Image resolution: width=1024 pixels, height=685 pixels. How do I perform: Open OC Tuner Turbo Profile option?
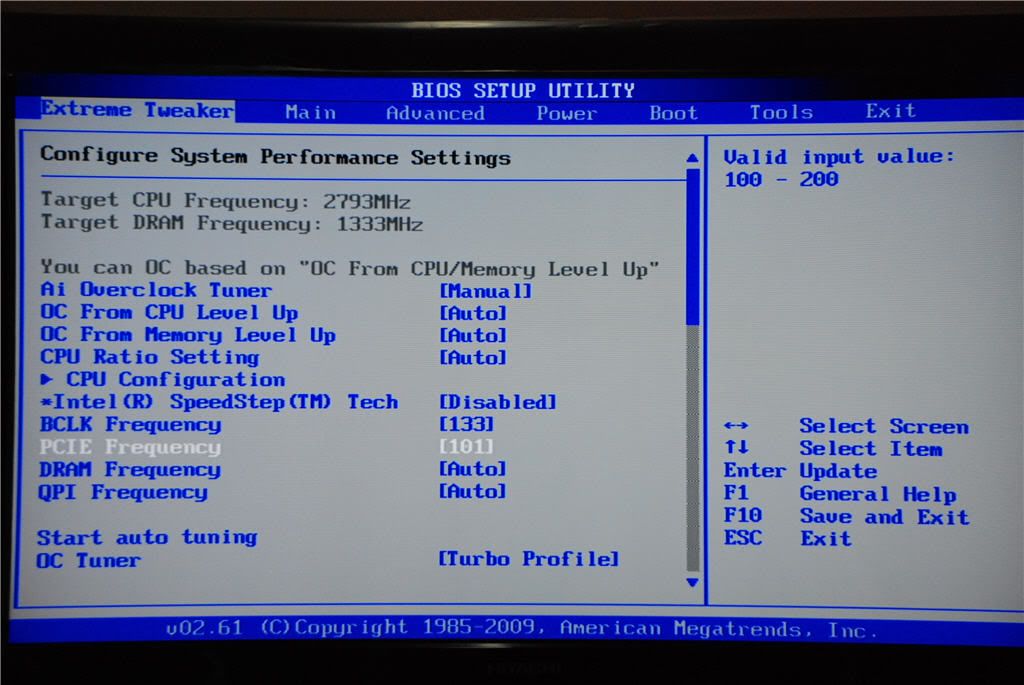click(528, 559)
